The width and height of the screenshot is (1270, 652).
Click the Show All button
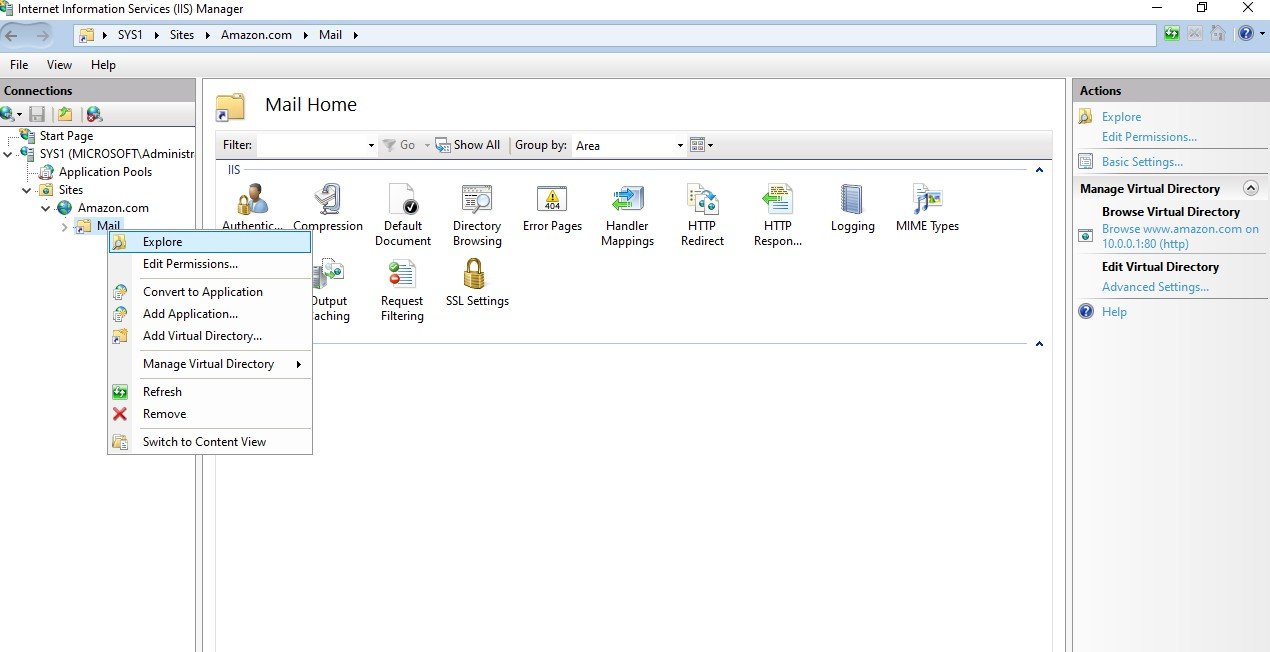pyautogui.click(x=467, y=145)
